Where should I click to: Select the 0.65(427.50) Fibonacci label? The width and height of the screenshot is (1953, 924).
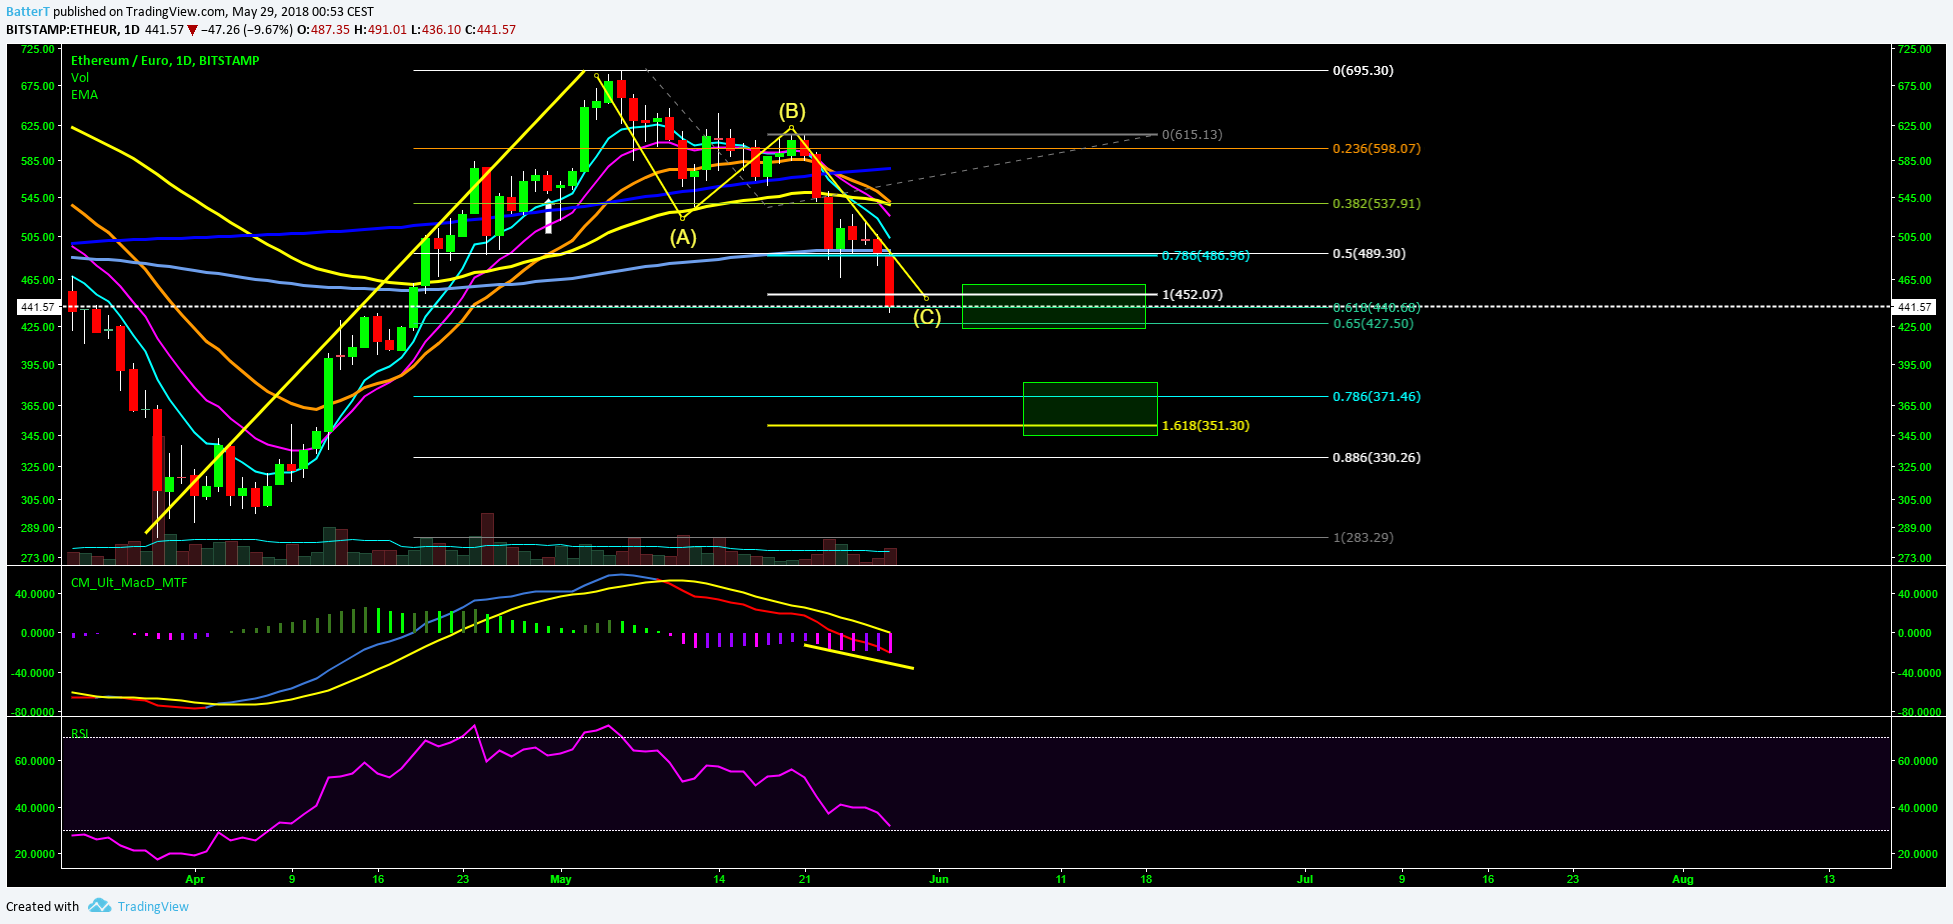[x=1373, y=324]
